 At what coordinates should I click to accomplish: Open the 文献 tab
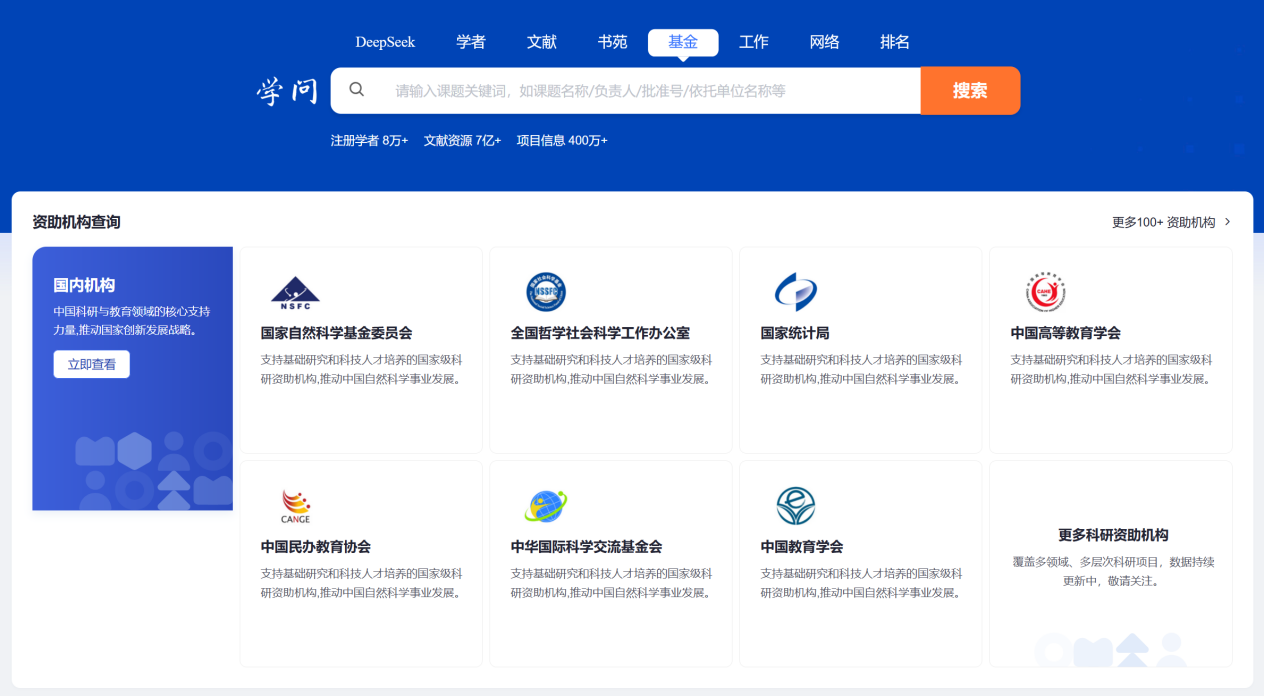(x=542, y=42)
